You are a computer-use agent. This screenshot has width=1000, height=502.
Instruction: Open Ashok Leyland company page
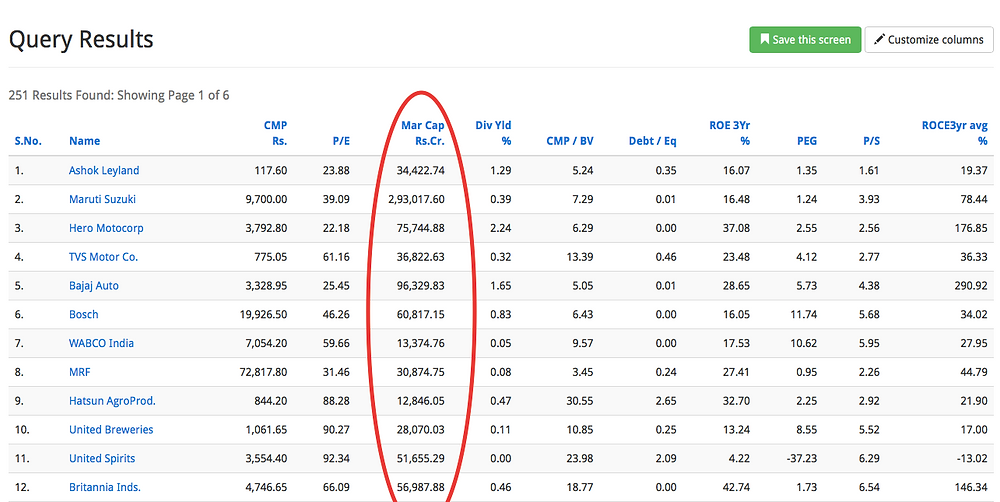pyautogui.click(x=104, y=170)
